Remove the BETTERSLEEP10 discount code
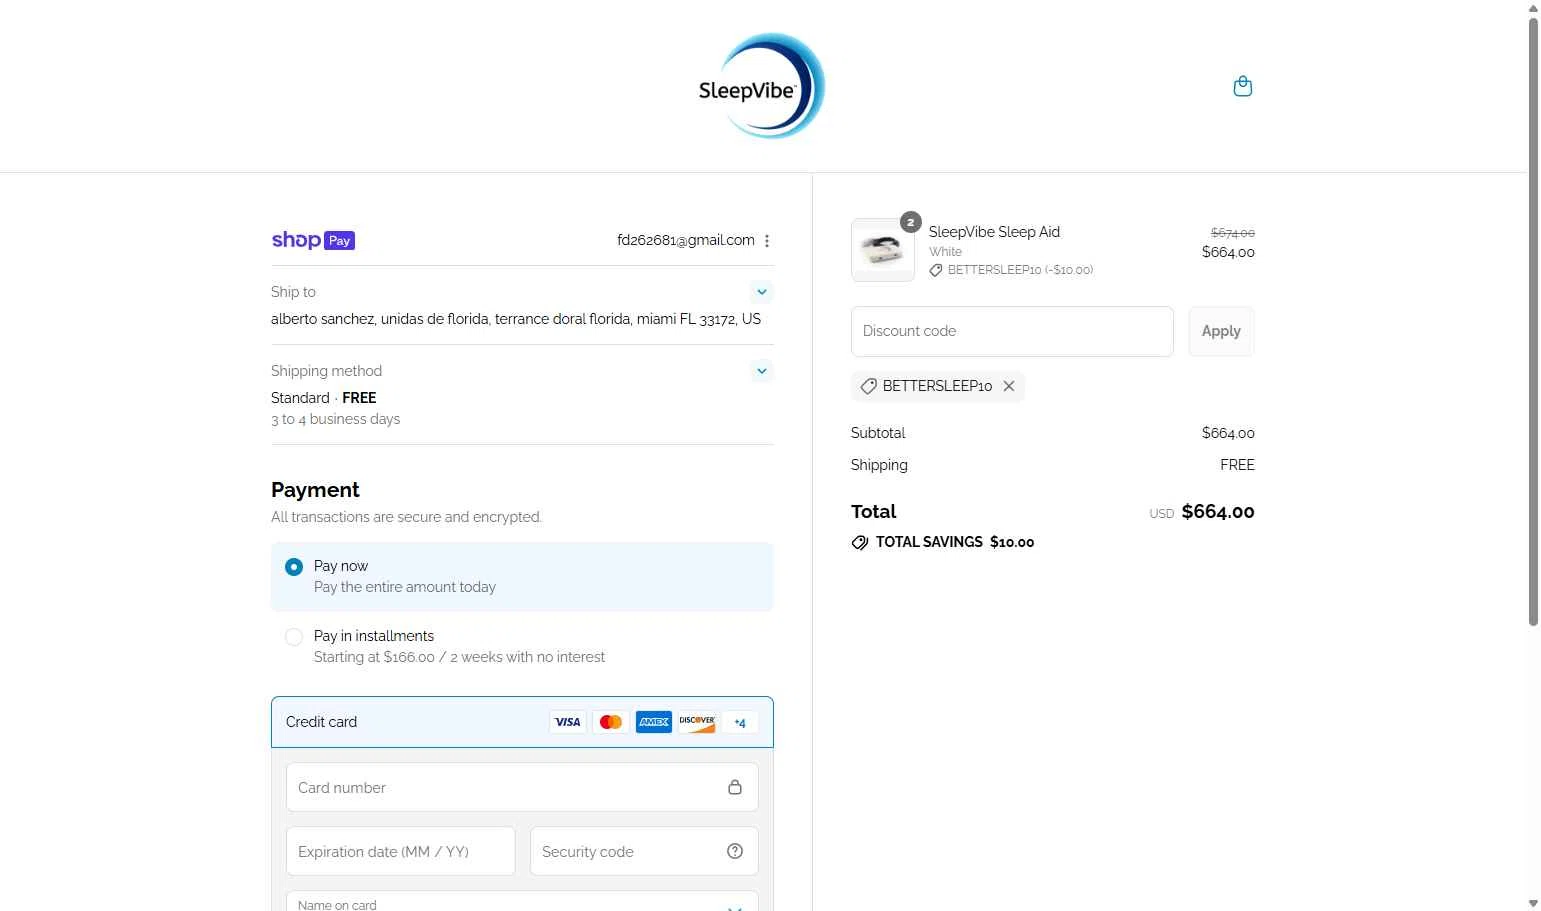1541x911 pixels. [1009, 386]
